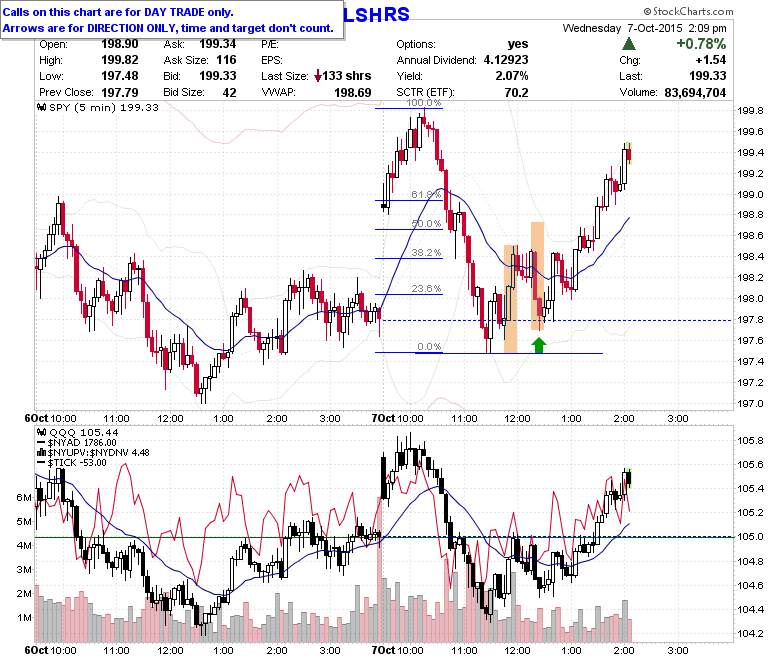Click the SPY (5 min) 199.33 chart title
The image size is (780, 659).
point(103,107)
